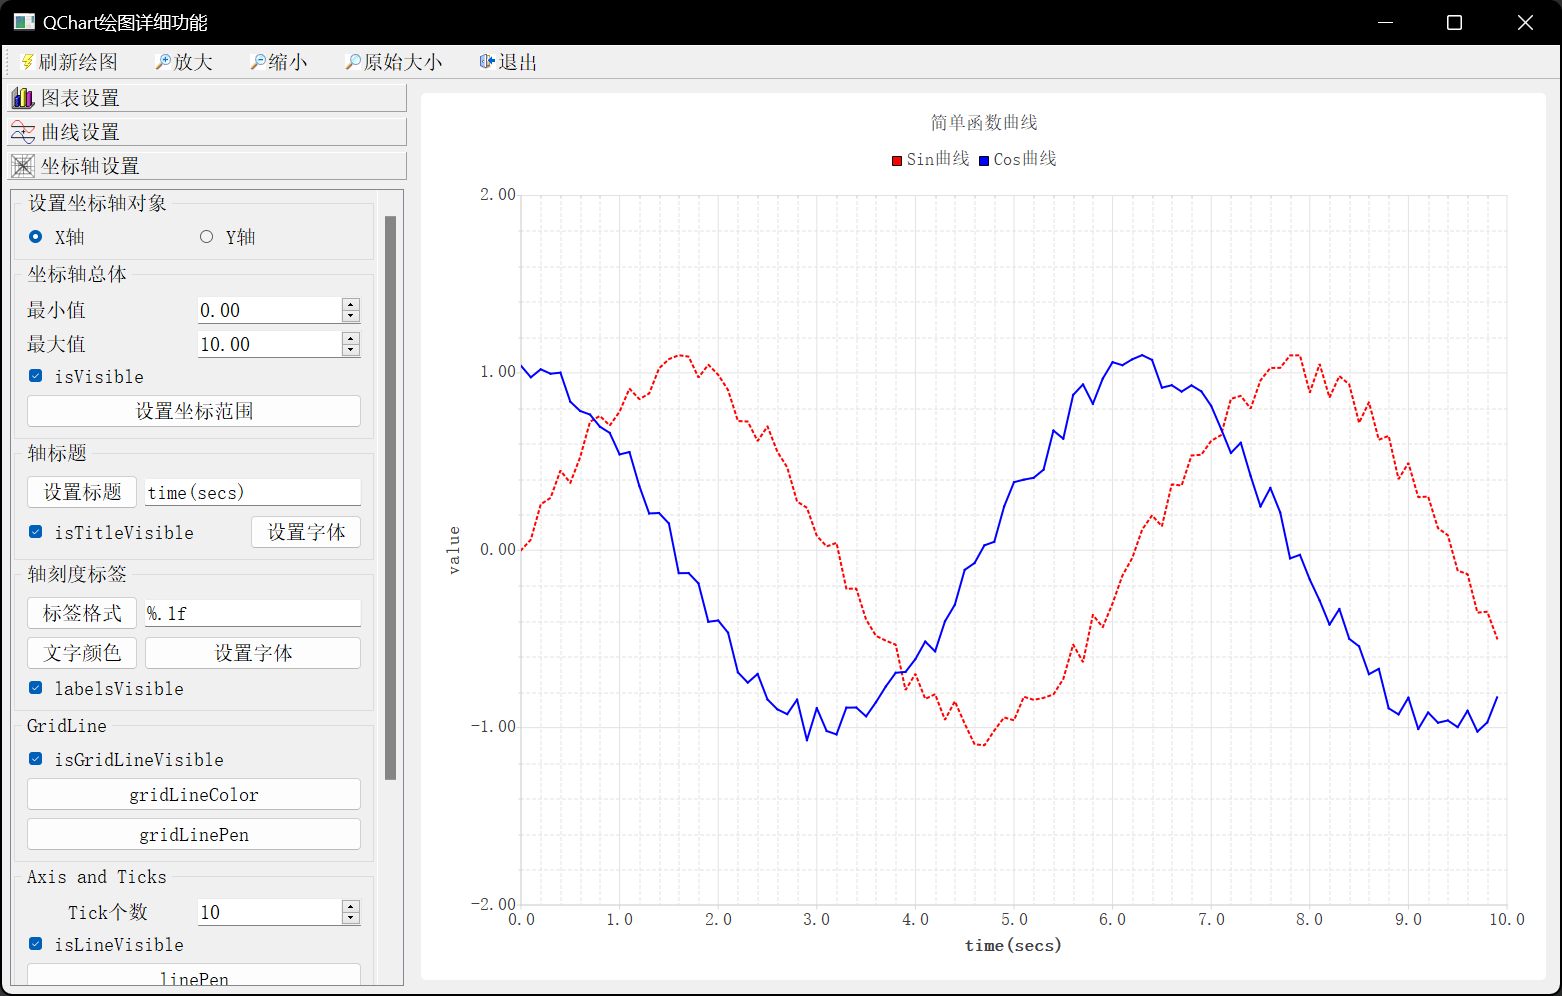Click 设置字体 button beside isTitleVisible
The height and width of the screenshot is (996, 1562).
306,532
